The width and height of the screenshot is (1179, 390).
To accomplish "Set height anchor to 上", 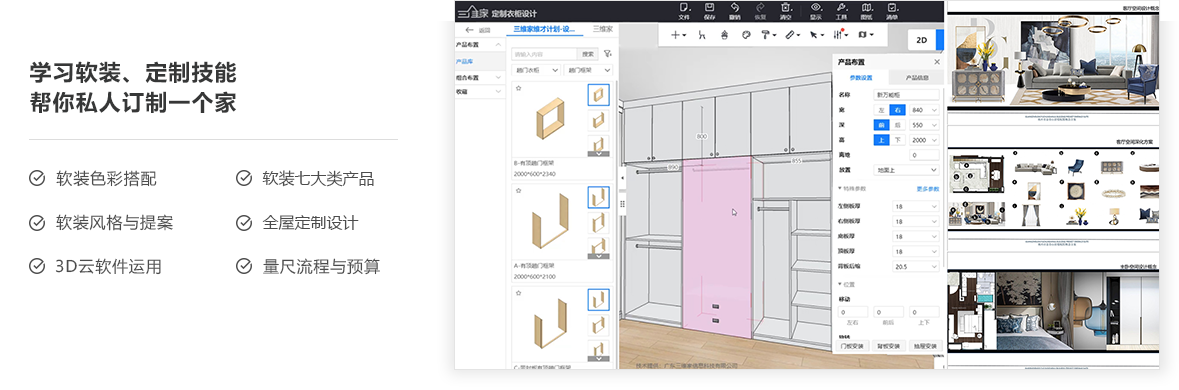I will coord(881,140).
